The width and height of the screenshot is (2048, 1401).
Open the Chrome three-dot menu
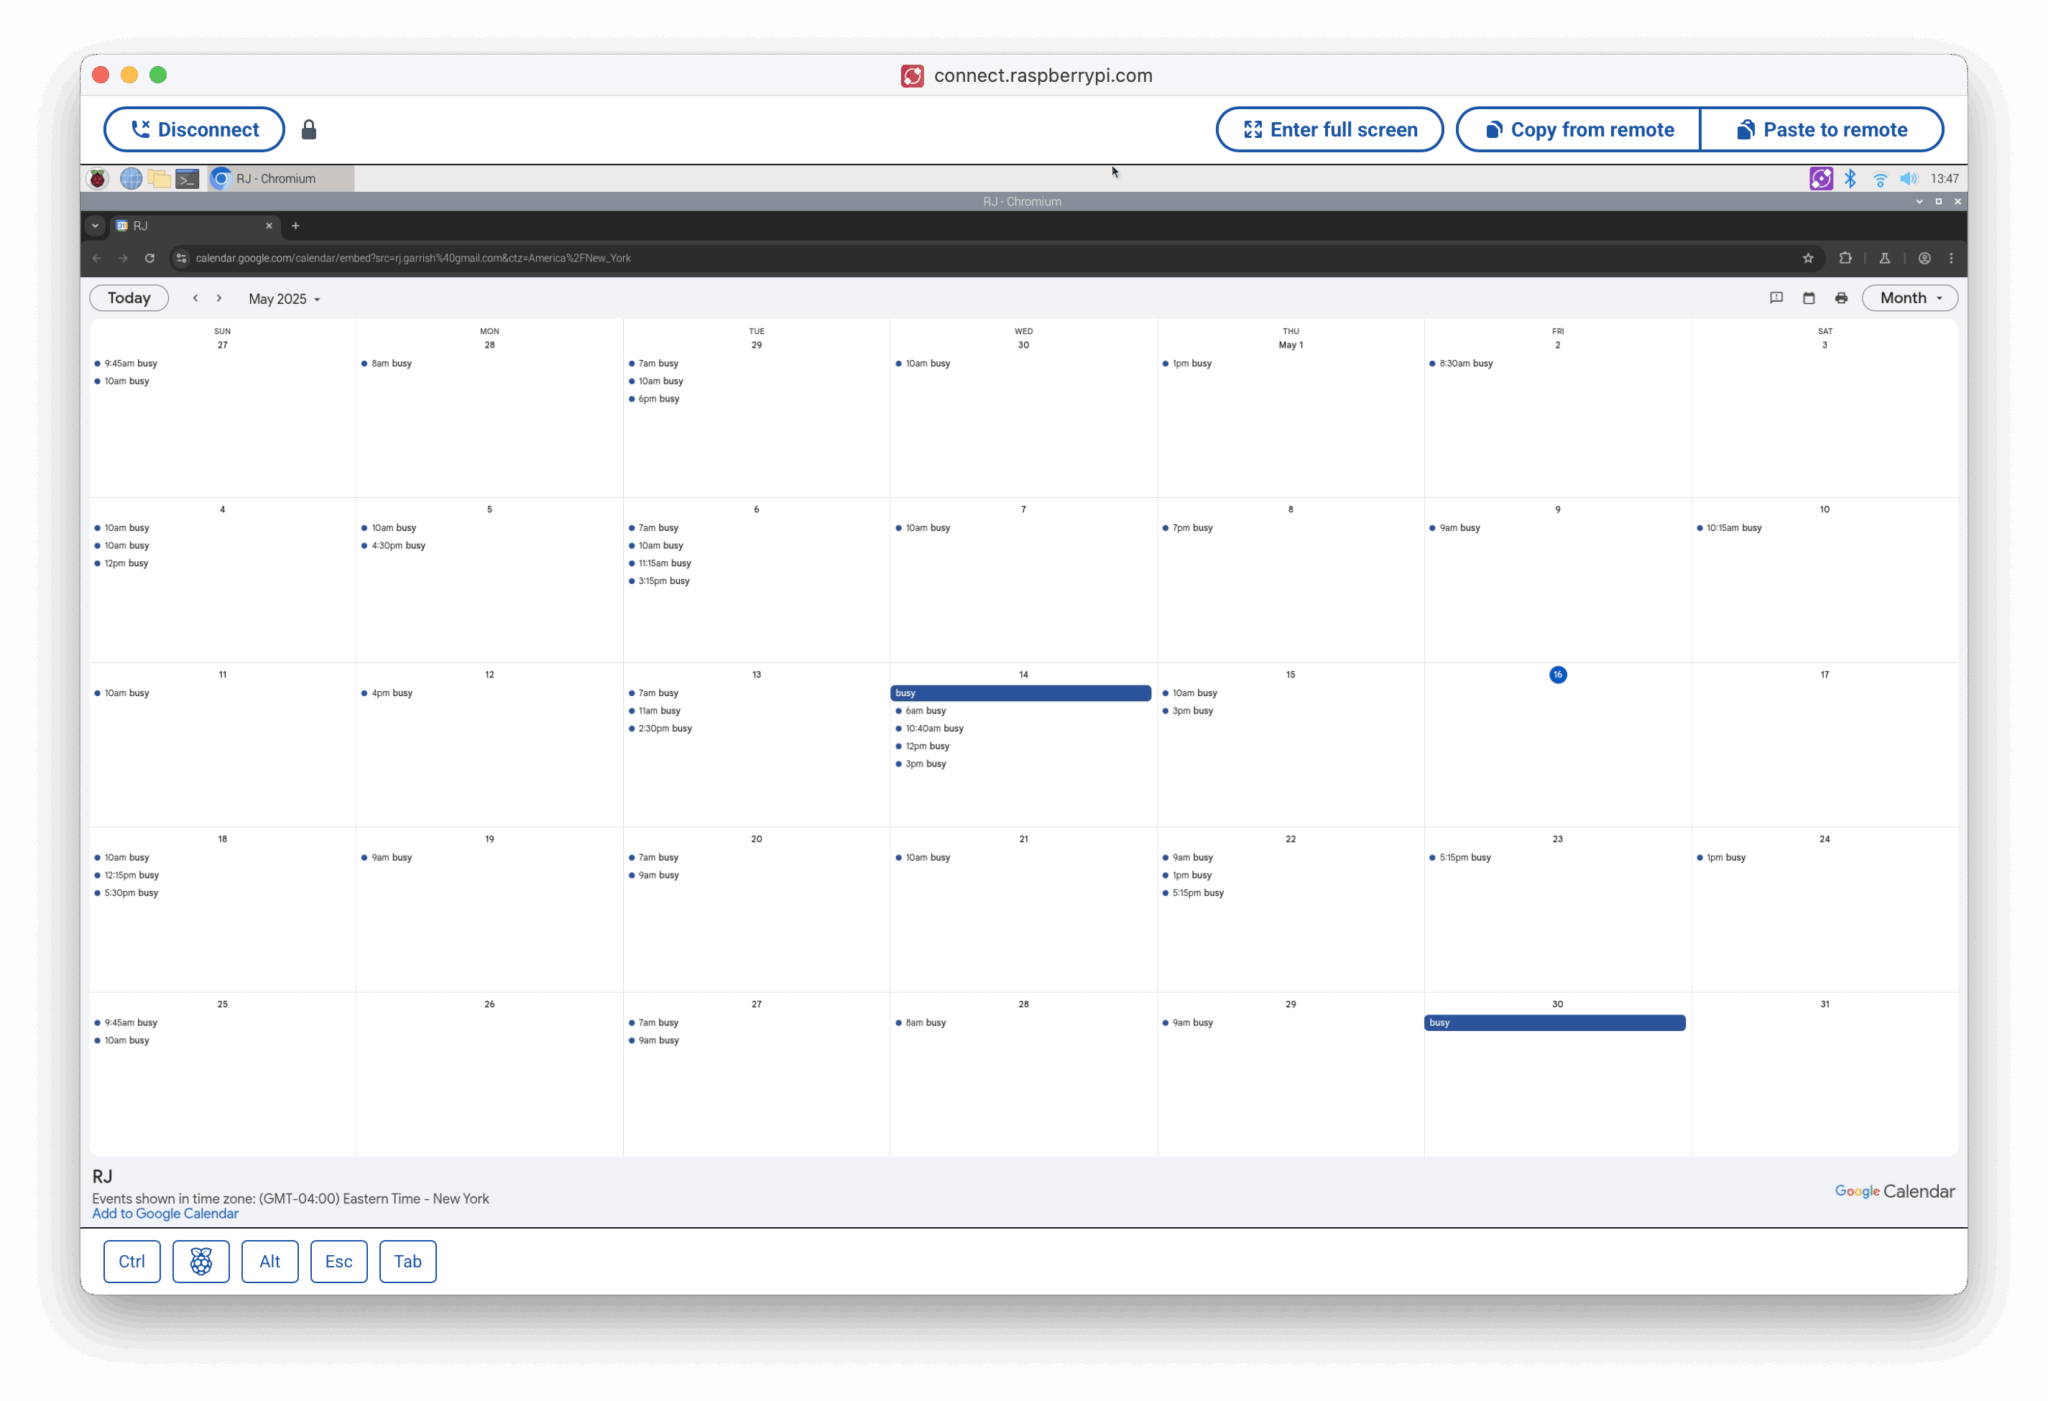tap(1952, 257)
